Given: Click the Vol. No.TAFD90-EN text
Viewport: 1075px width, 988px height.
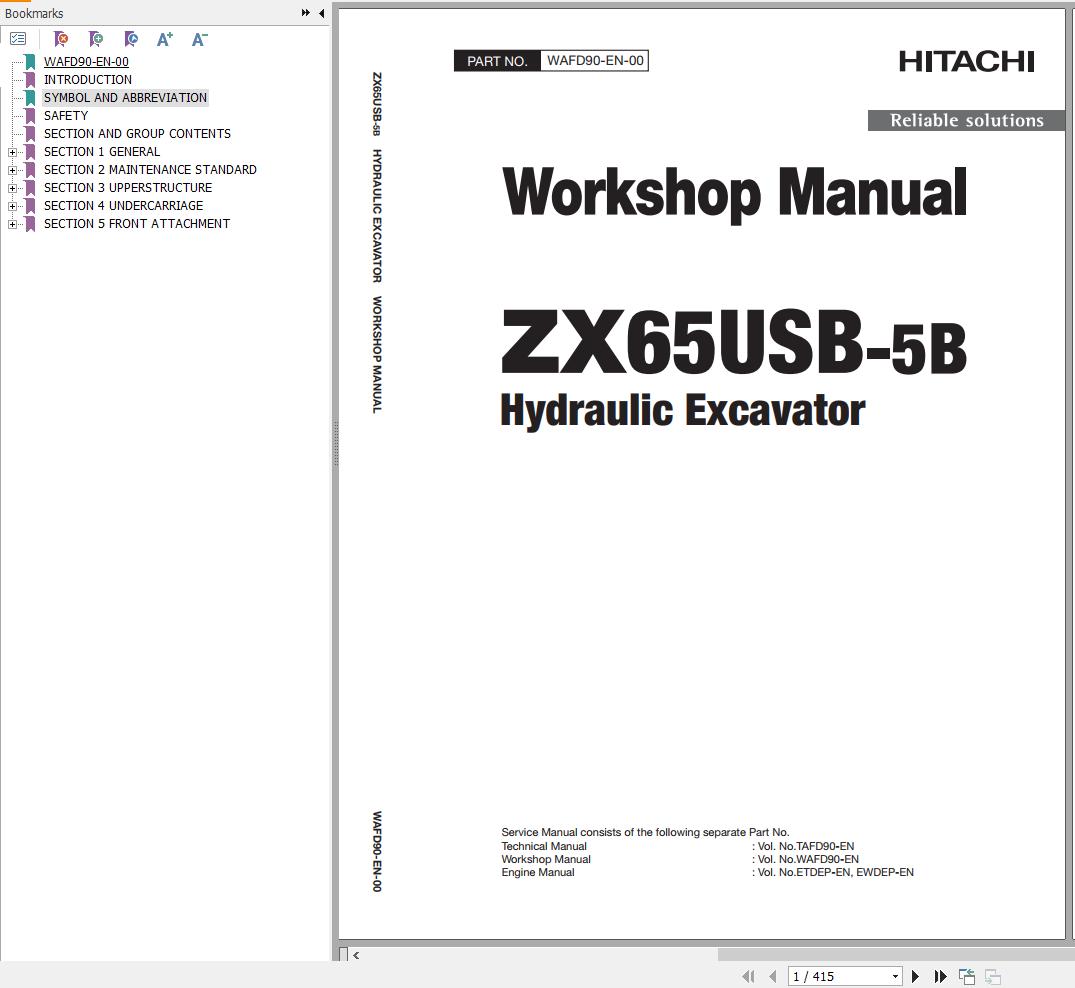Looking at the screenshot, I should coord(806,846).
